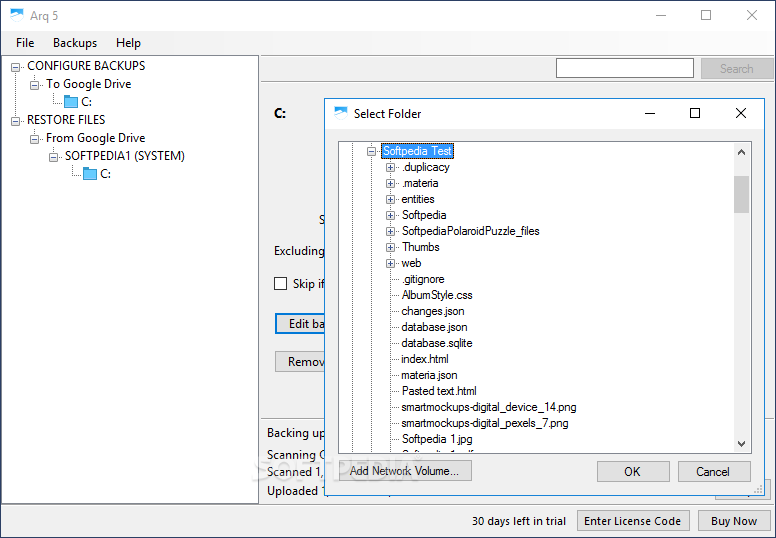Collapse the RESTORE FILES tree node

(x=15, y=121)
